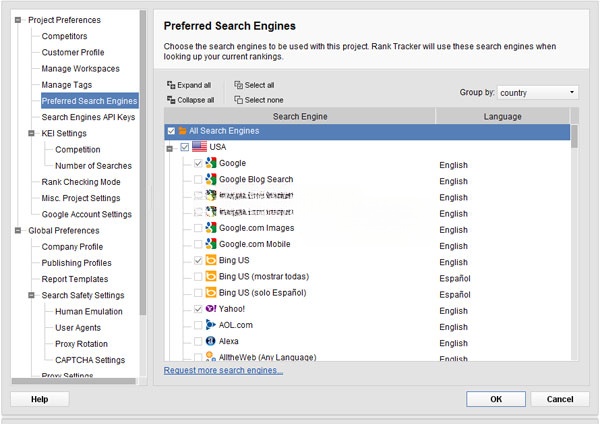
Task: Open Human Emulation settings
Action: [89, 311]
